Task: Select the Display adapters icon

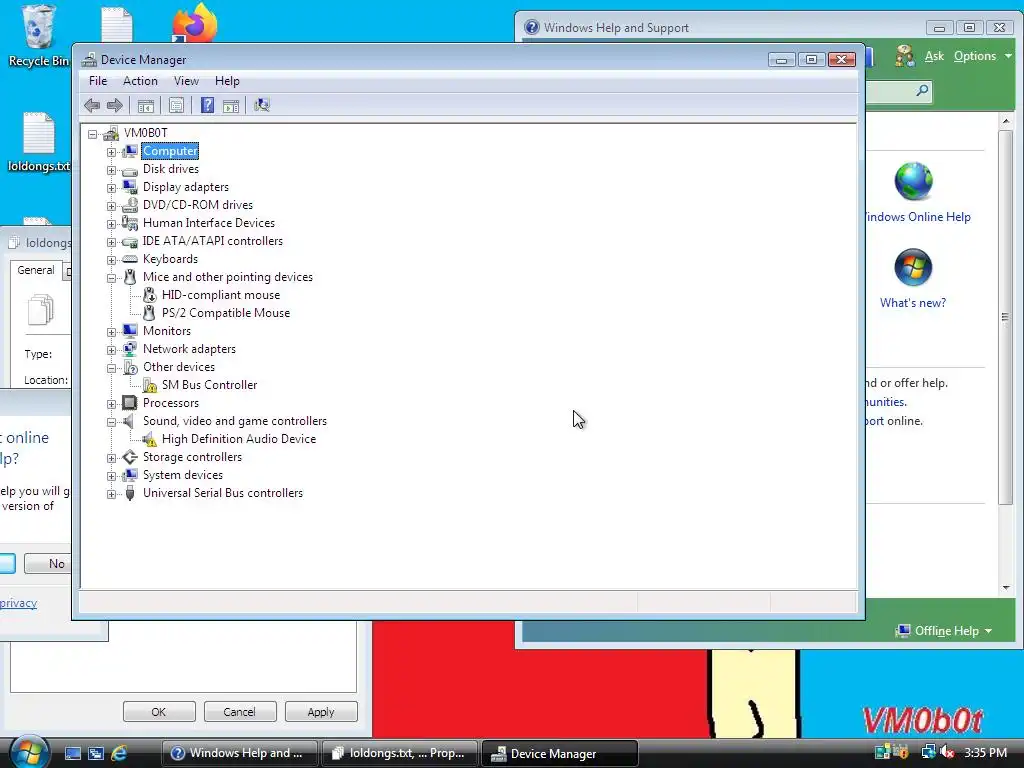Action: click(x=130, y=187)
